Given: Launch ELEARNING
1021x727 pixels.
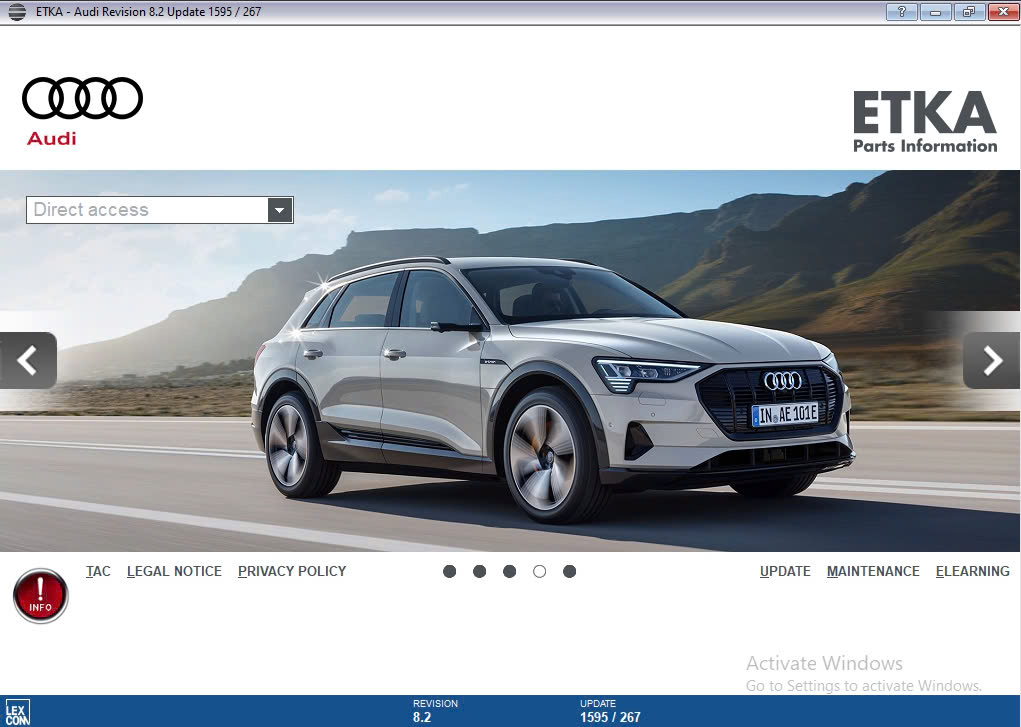Looking at the screenshot, I should [972, 571].
